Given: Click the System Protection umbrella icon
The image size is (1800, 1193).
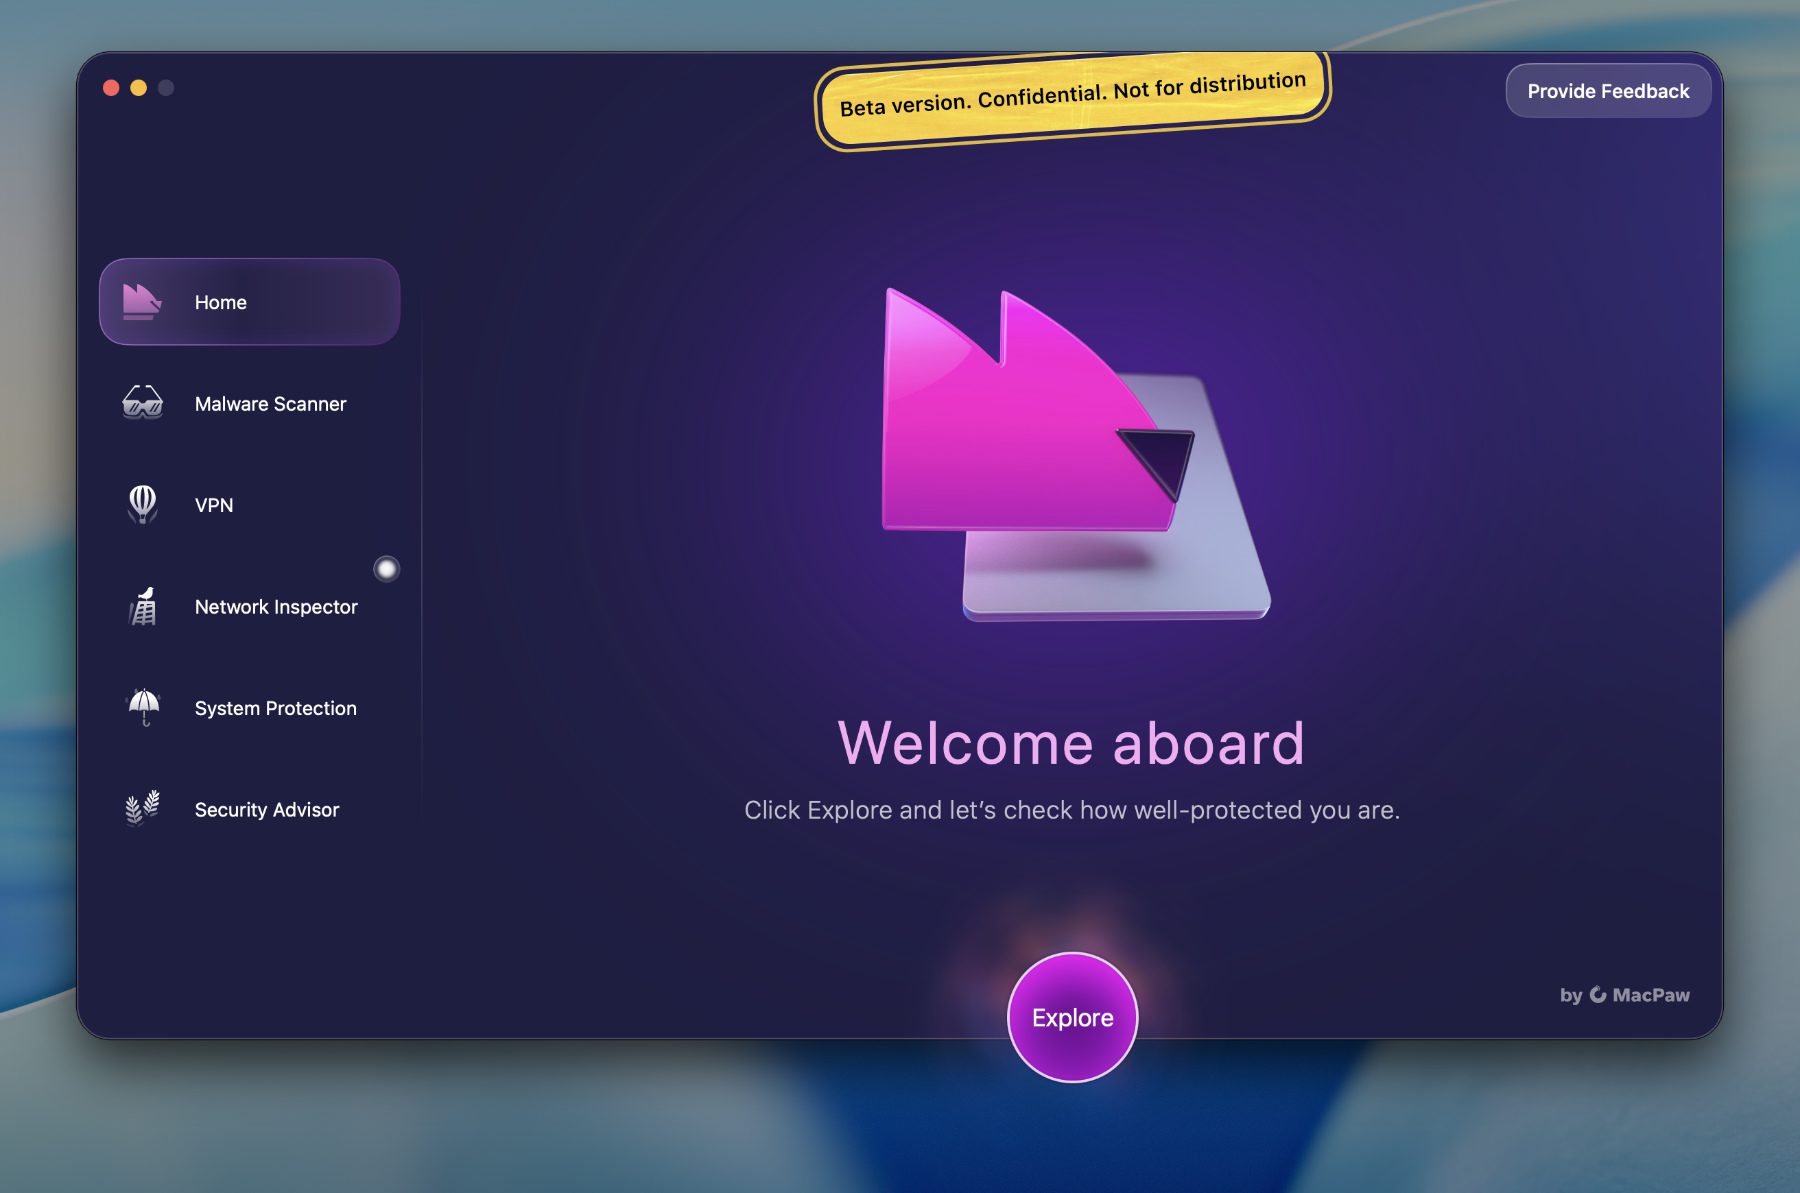Looking at the screenshot, I should click(144, 707).
